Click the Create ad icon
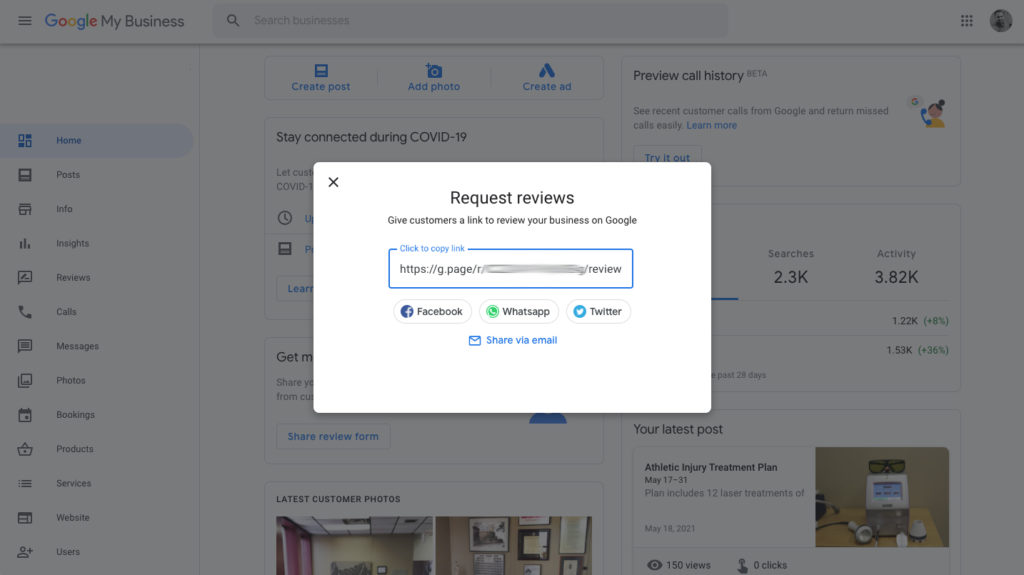The width and height of the screenshot is (1024, 575). (547, 71)
